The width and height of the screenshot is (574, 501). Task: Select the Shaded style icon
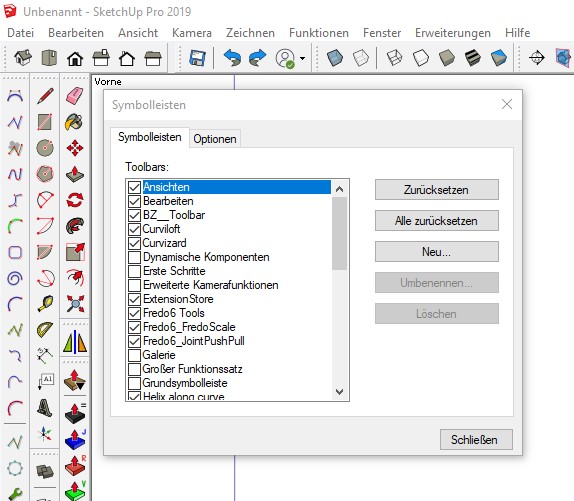click(x=447, y=58)
